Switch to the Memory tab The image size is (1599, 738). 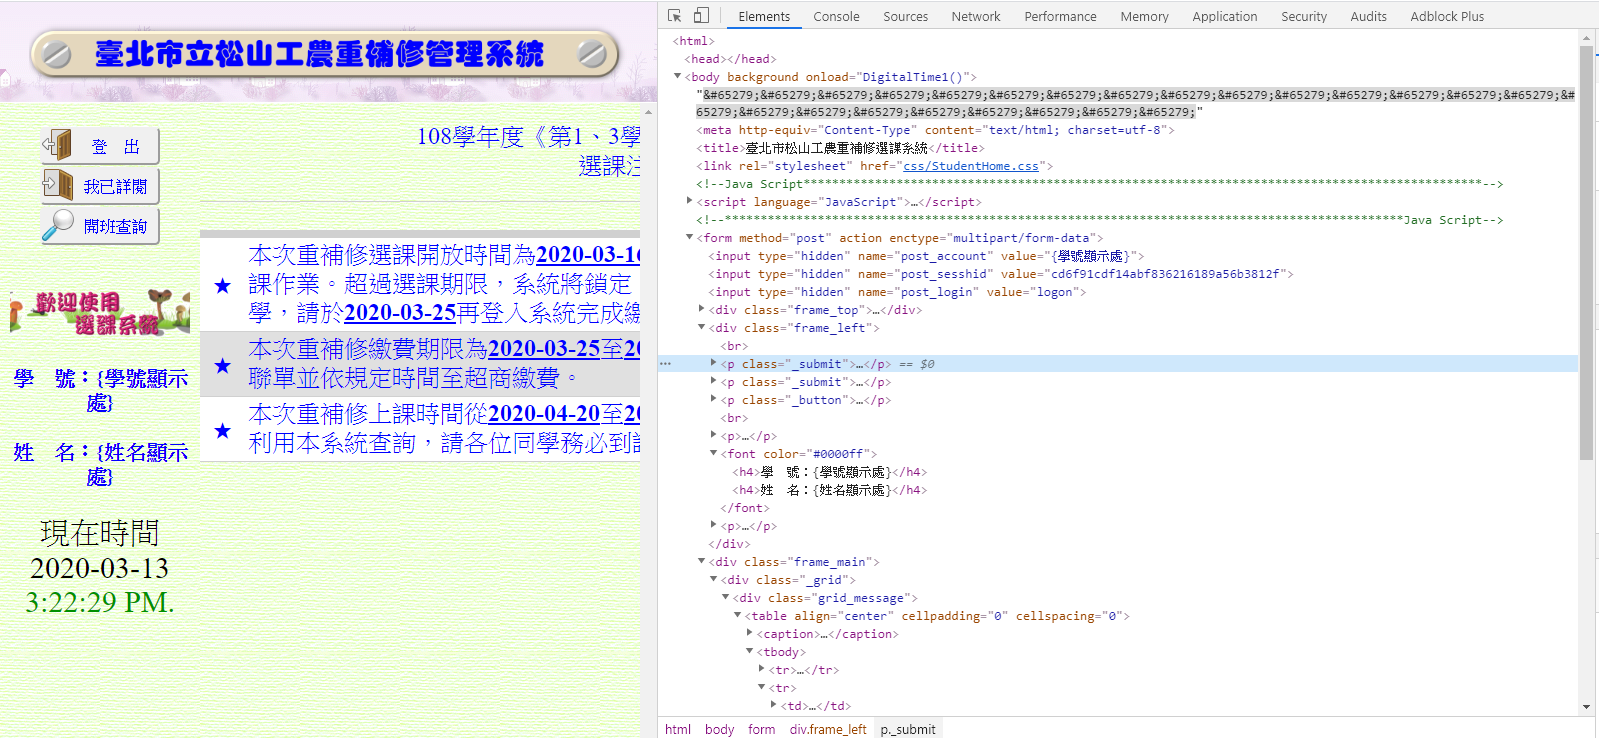coord(1144,16)
